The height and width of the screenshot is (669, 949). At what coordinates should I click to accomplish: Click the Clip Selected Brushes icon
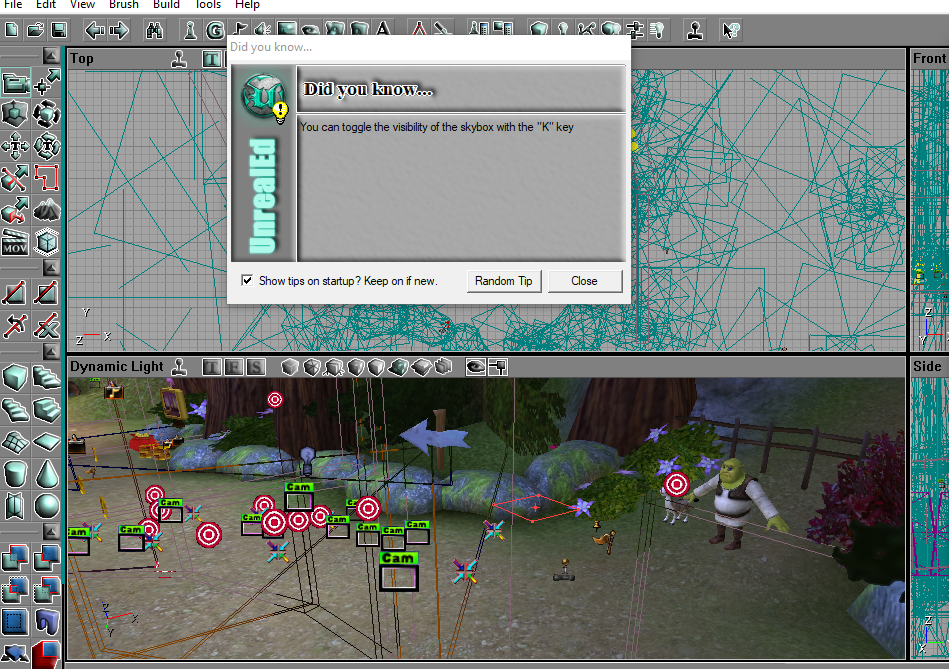click(x=15, y=294)
